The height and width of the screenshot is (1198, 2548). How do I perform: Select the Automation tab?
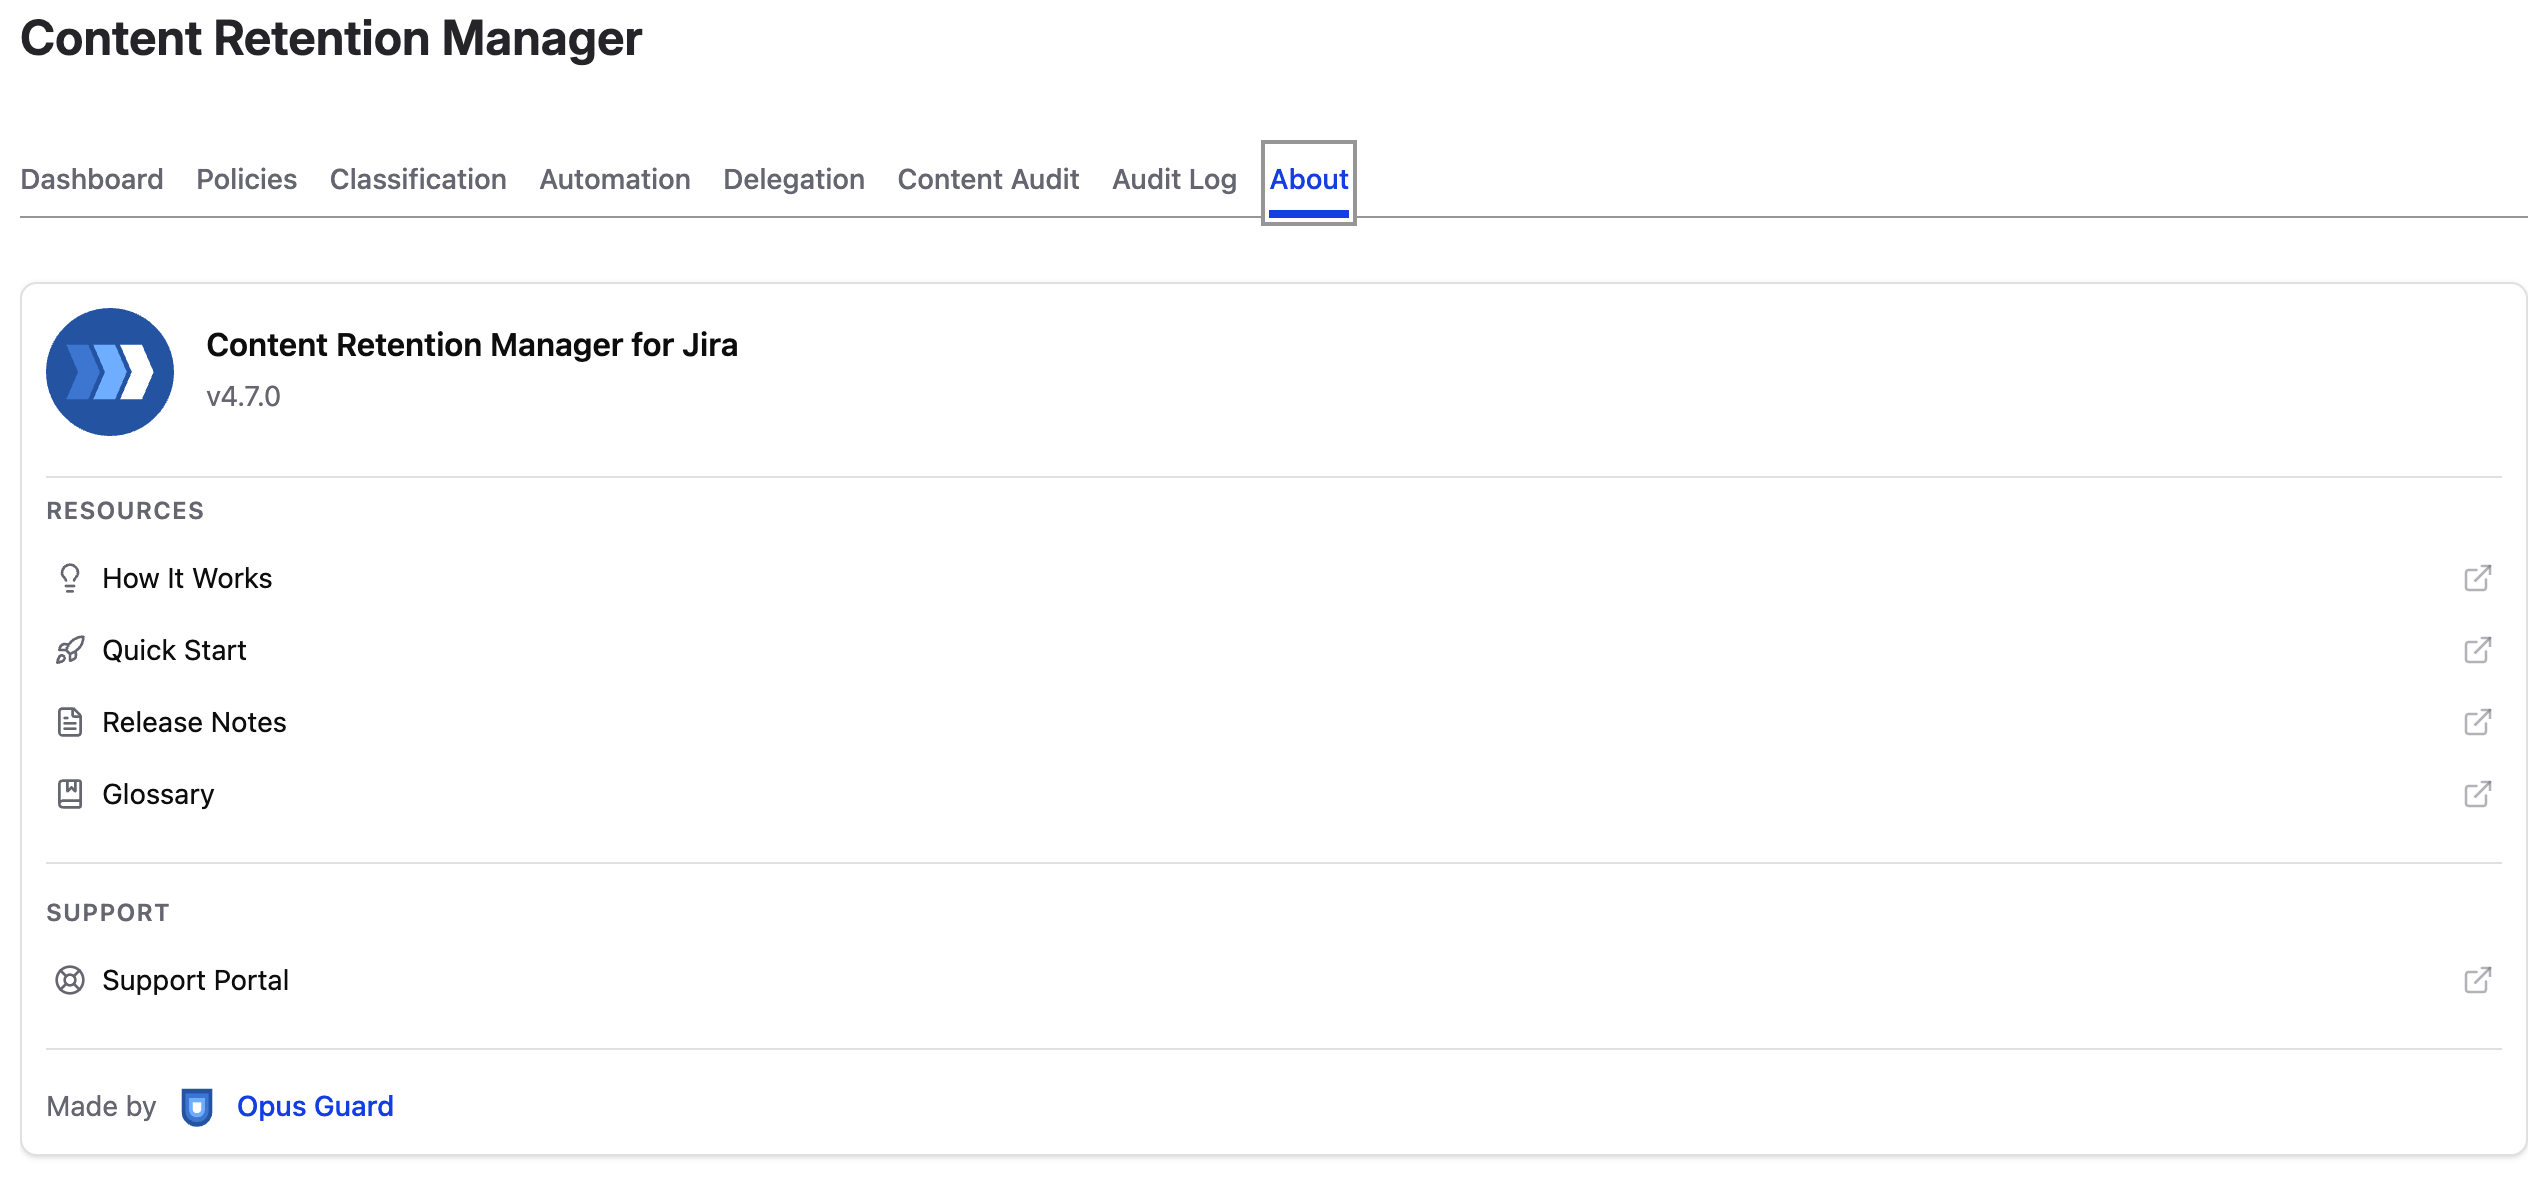point(615,179)
